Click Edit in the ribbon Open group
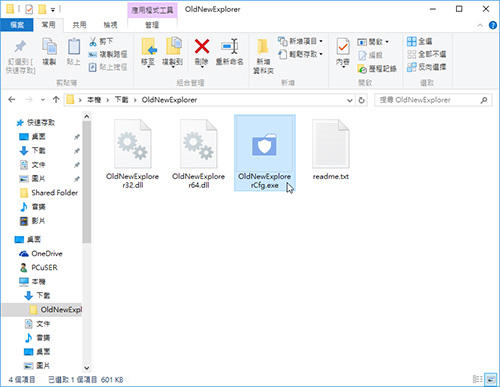The height and width of the screenshot is (387, 500). point(370,55)
